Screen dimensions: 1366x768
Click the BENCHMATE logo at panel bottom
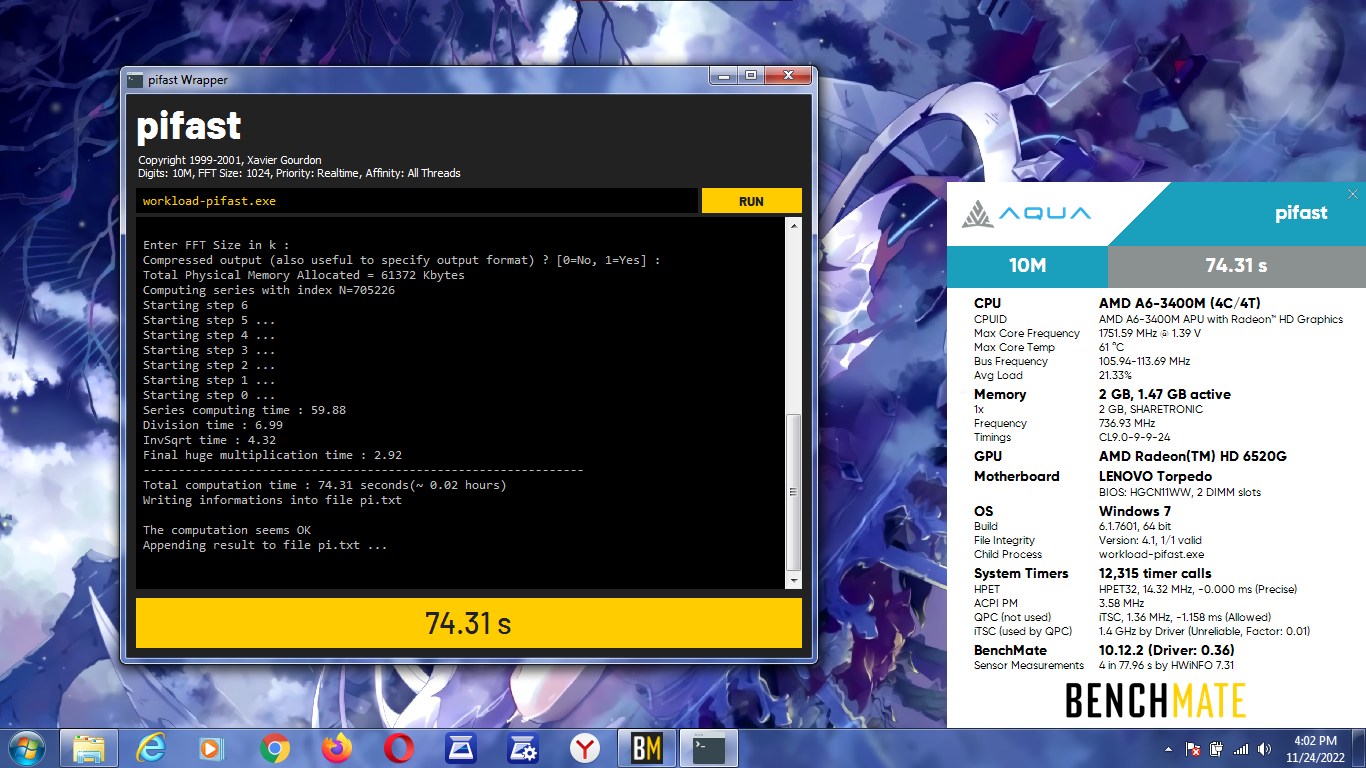click(x=1156, y=701)
